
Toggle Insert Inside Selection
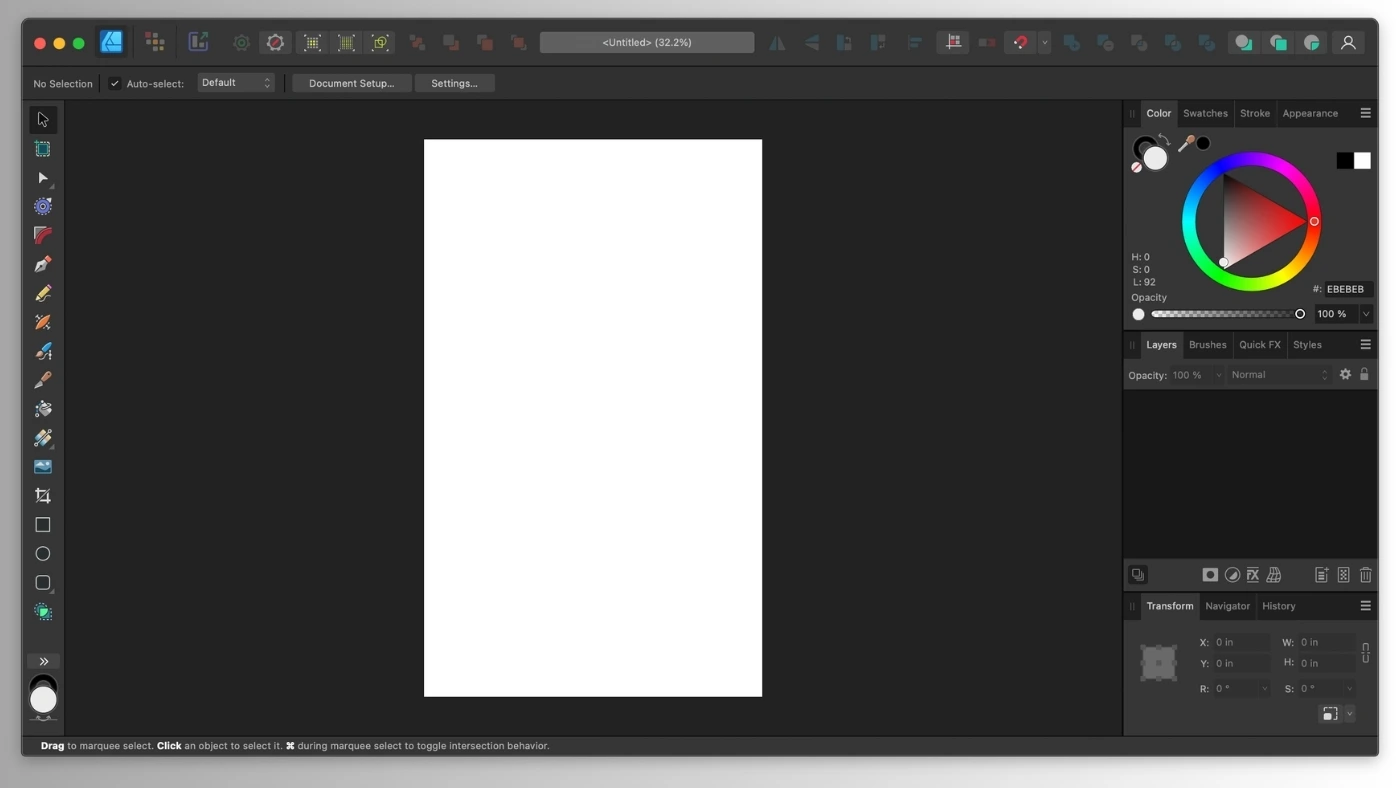coord(1311,42)
